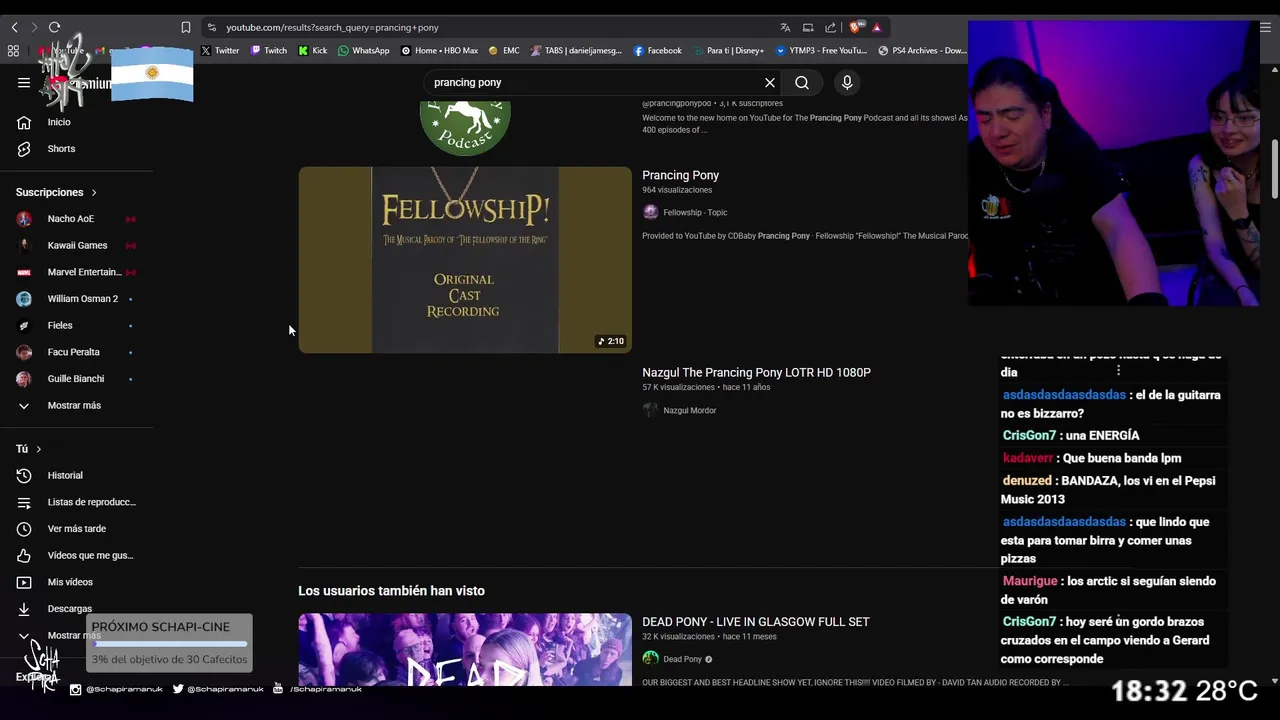Bookmark this page via bookmark icon

point(185,27)
